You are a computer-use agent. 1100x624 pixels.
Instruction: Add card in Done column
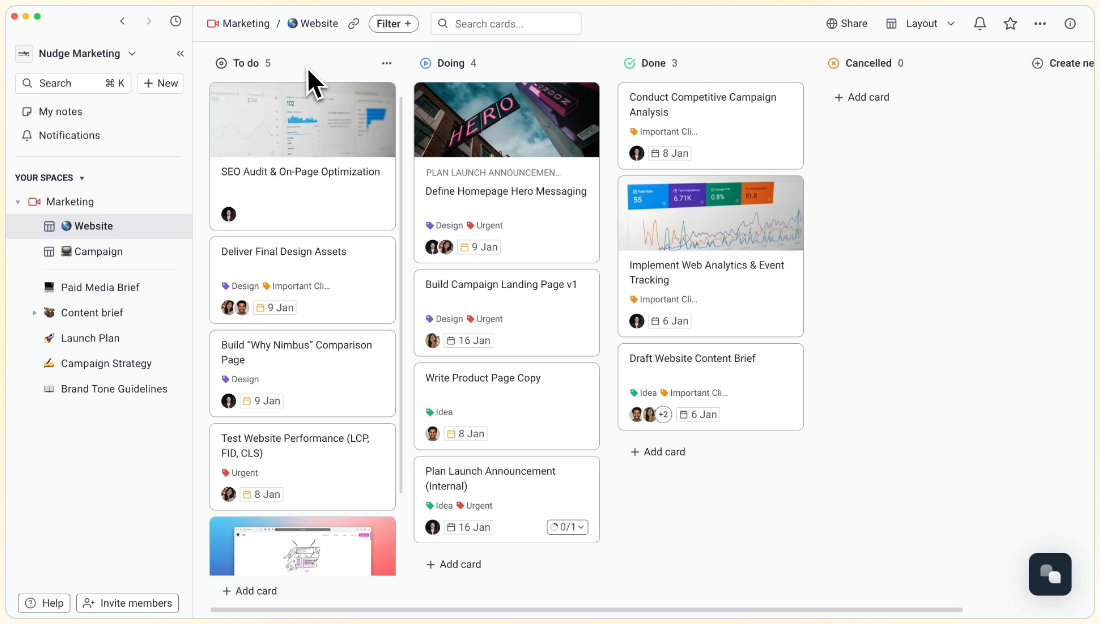coord(657,452)
